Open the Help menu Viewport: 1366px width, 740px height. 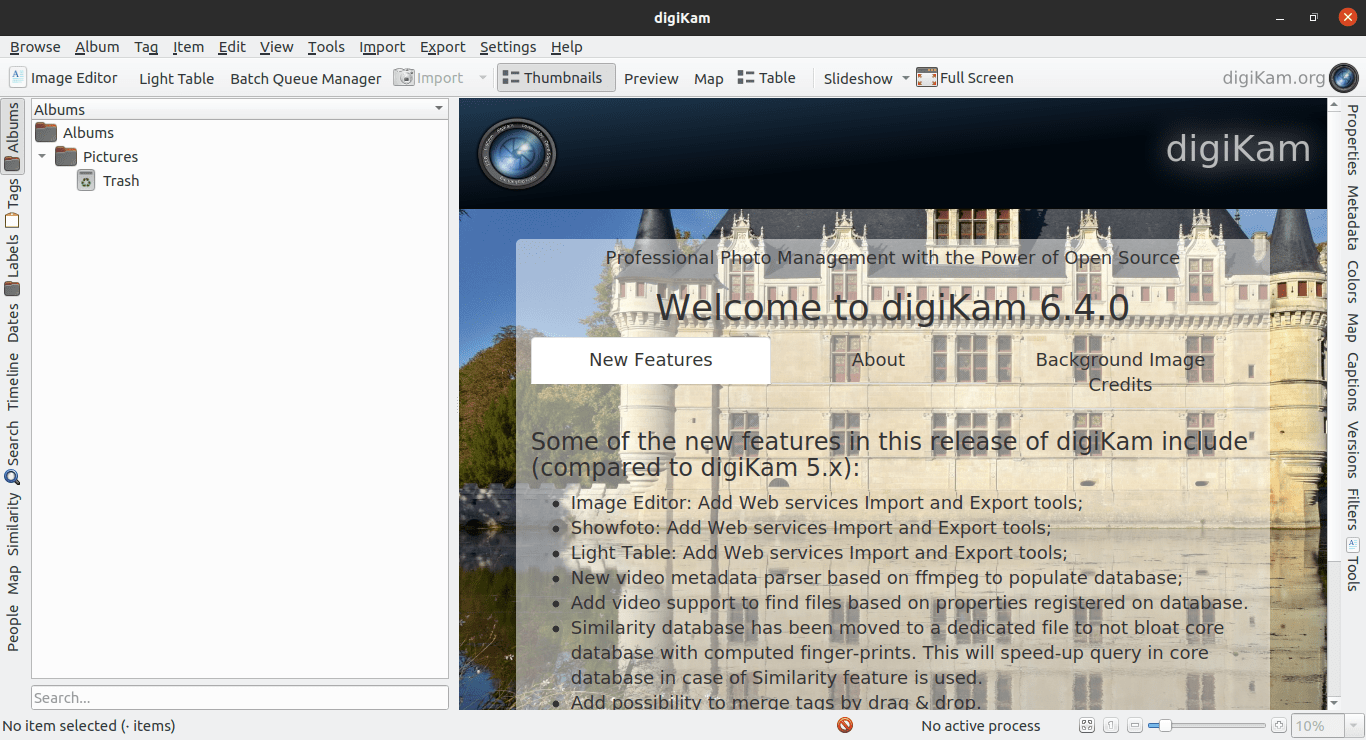click(566, 47)
